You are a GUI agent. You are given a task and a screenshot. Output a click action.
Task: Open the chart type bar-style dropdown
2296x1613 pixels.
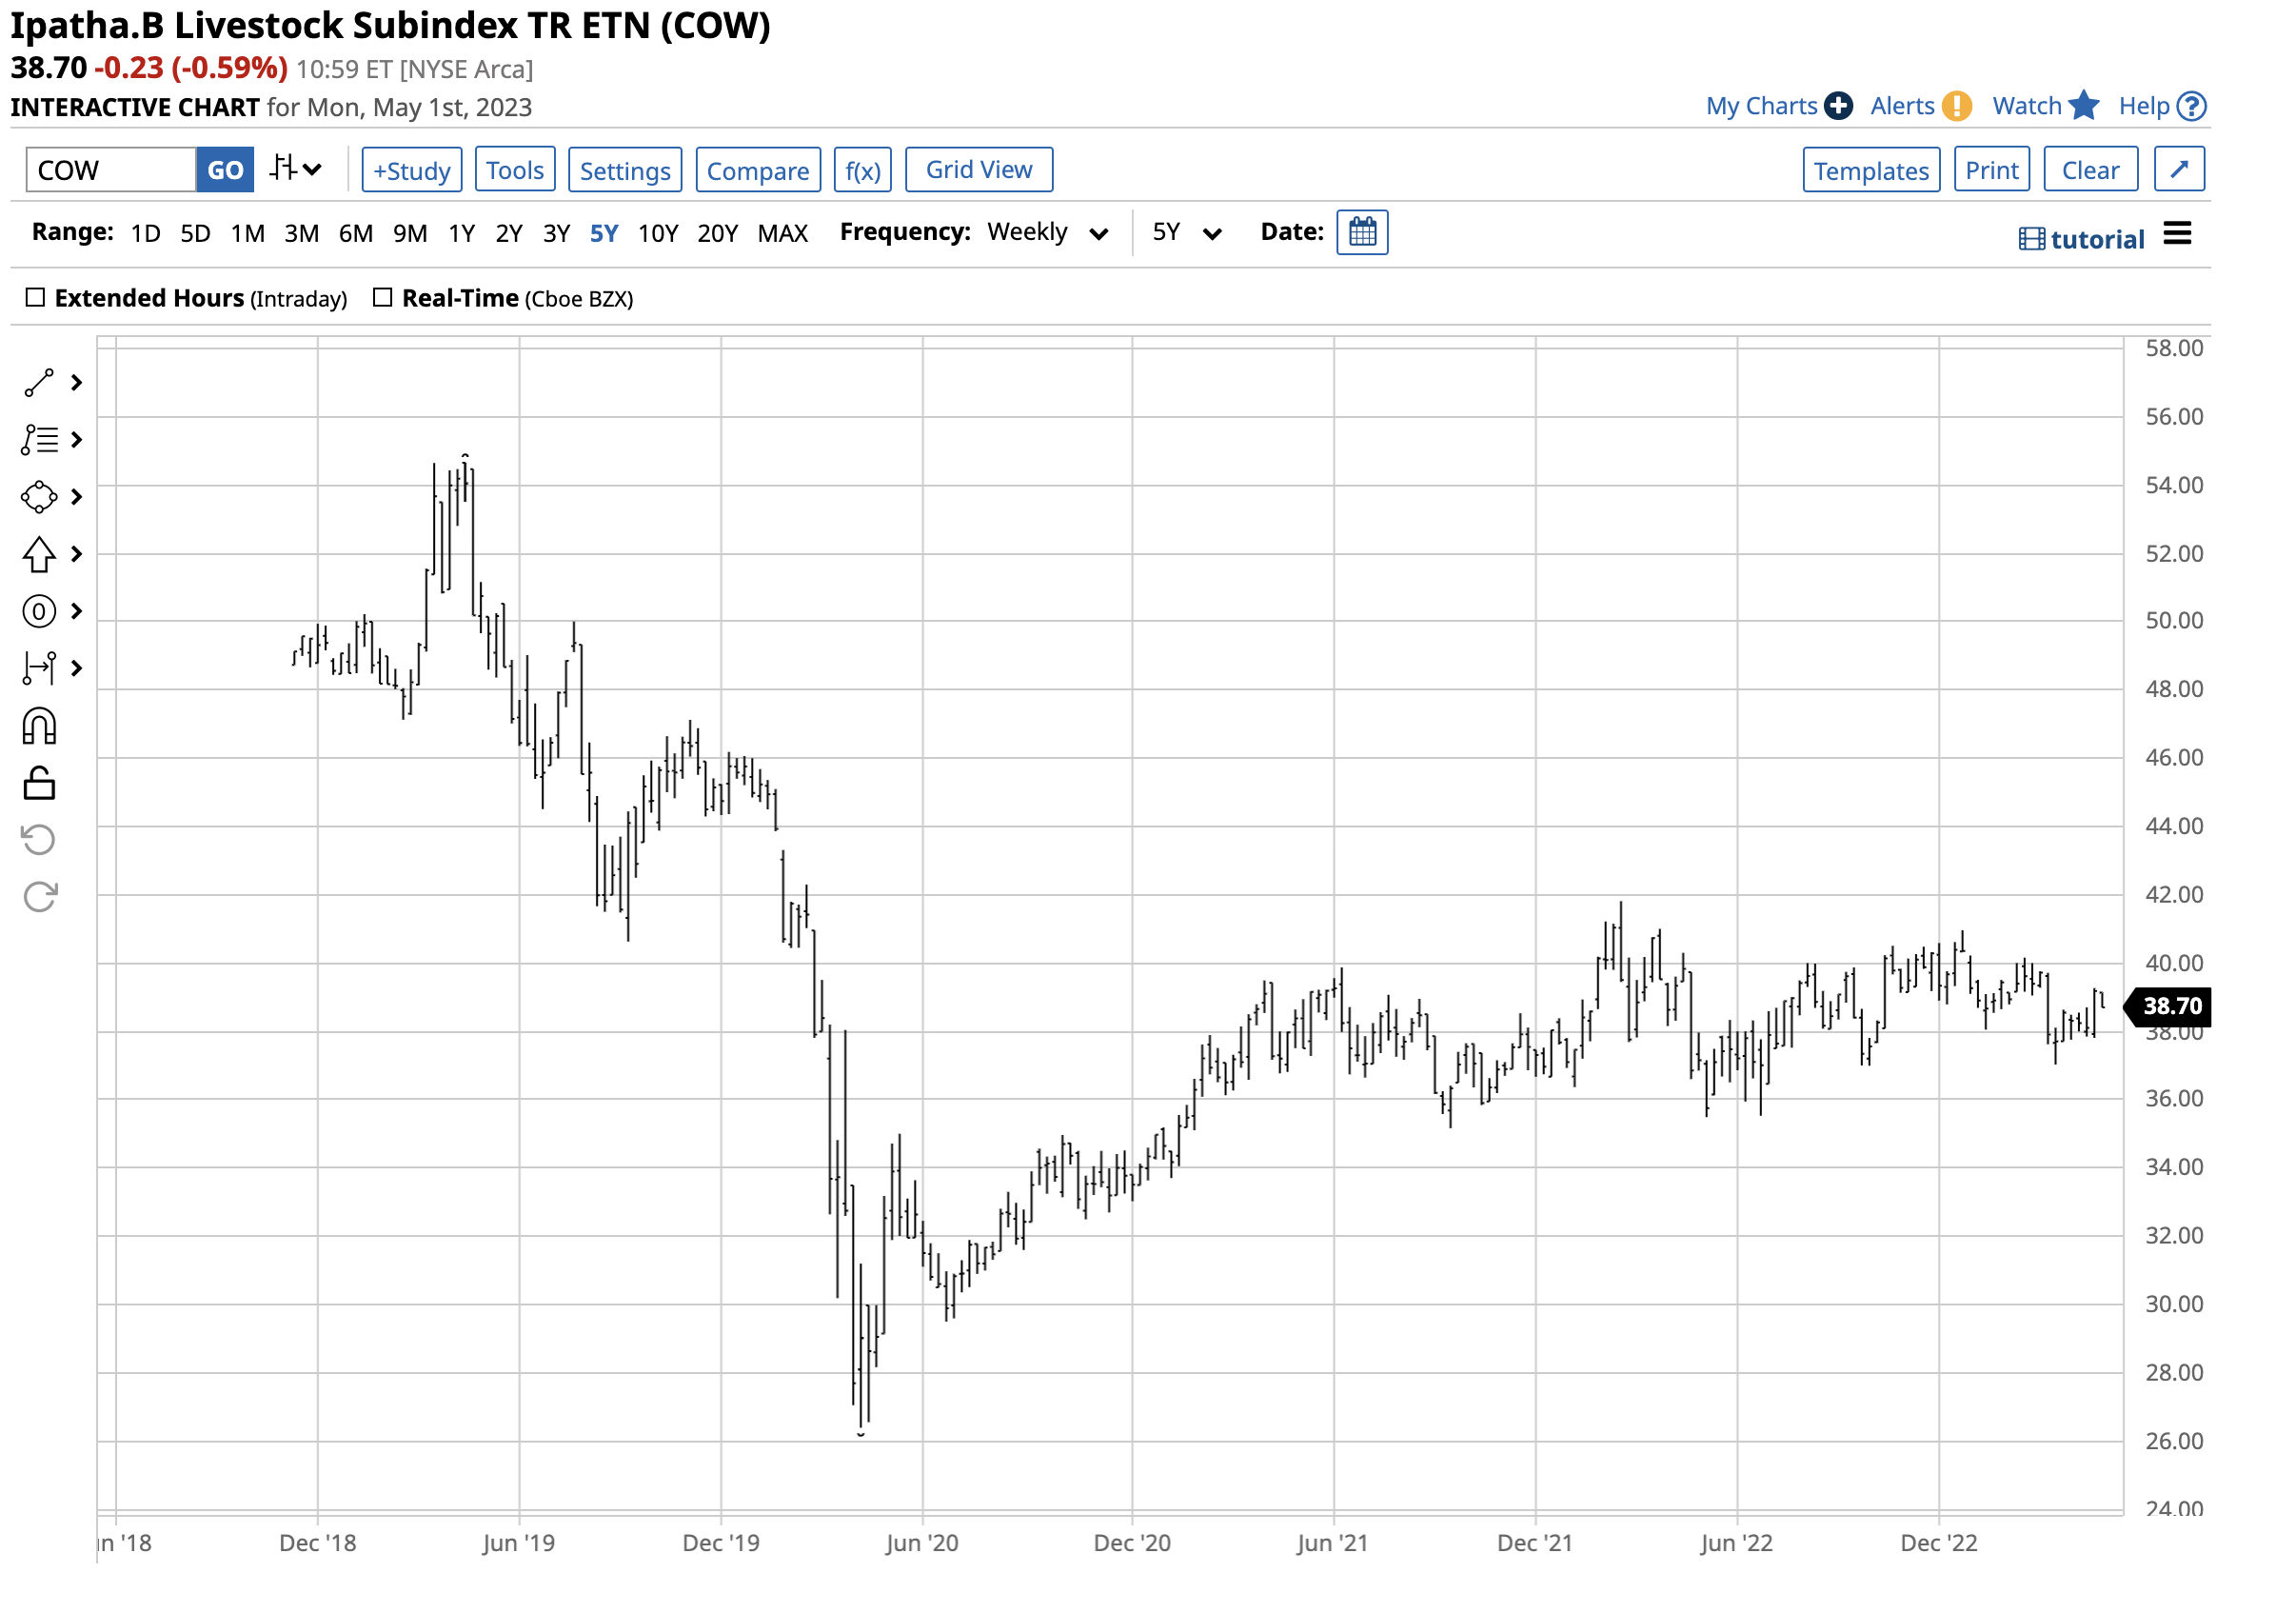click(x=296, y=169)
